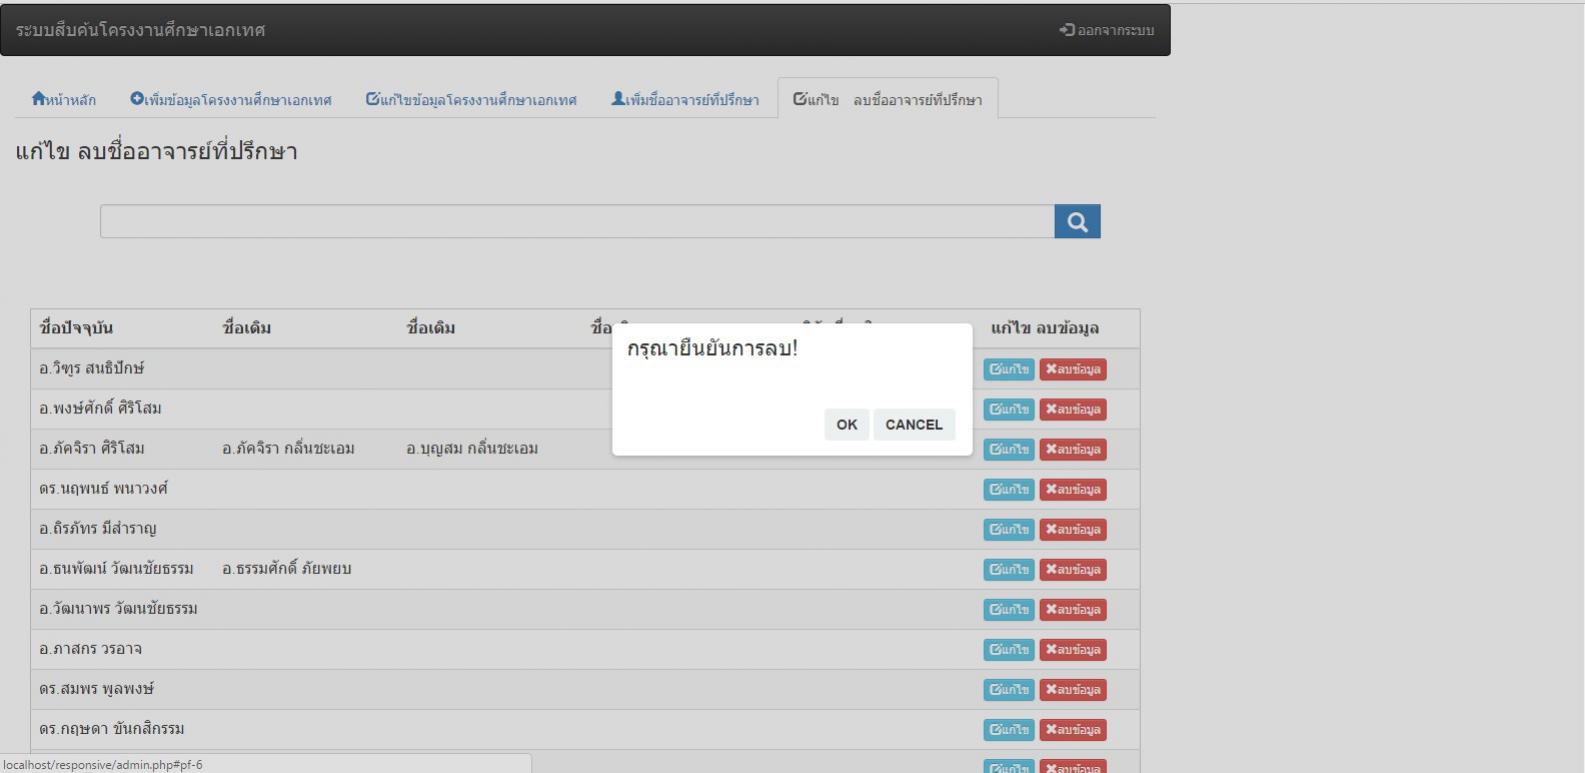This screenshot has width=1585, height=773.
Task: Switch to แก้ไขข้อมูลโครงงานศึกษาเอกเทศ tab
Action: click(472, 100)
